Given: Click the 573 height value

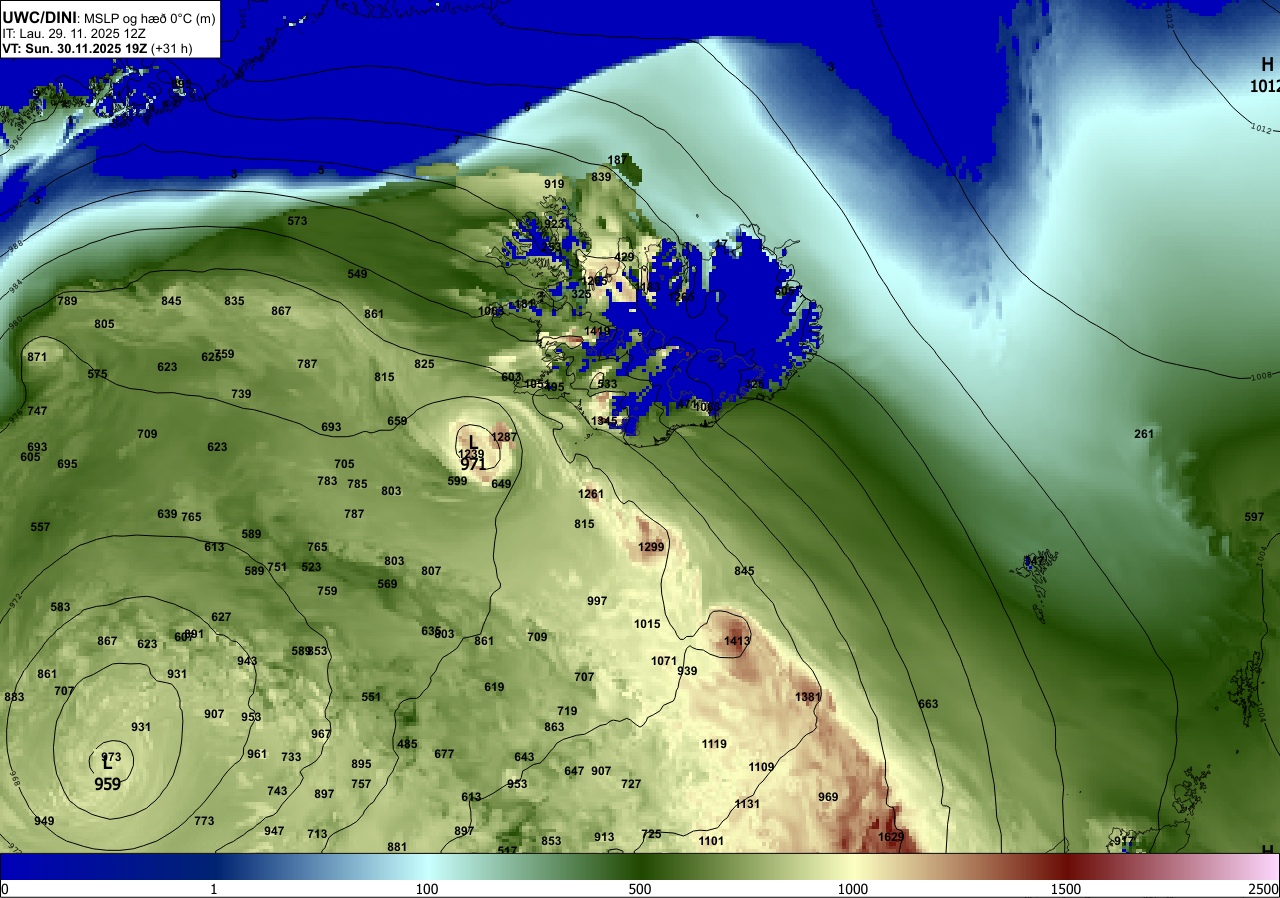Looking at the screenshot, I should tap(297, 221).
